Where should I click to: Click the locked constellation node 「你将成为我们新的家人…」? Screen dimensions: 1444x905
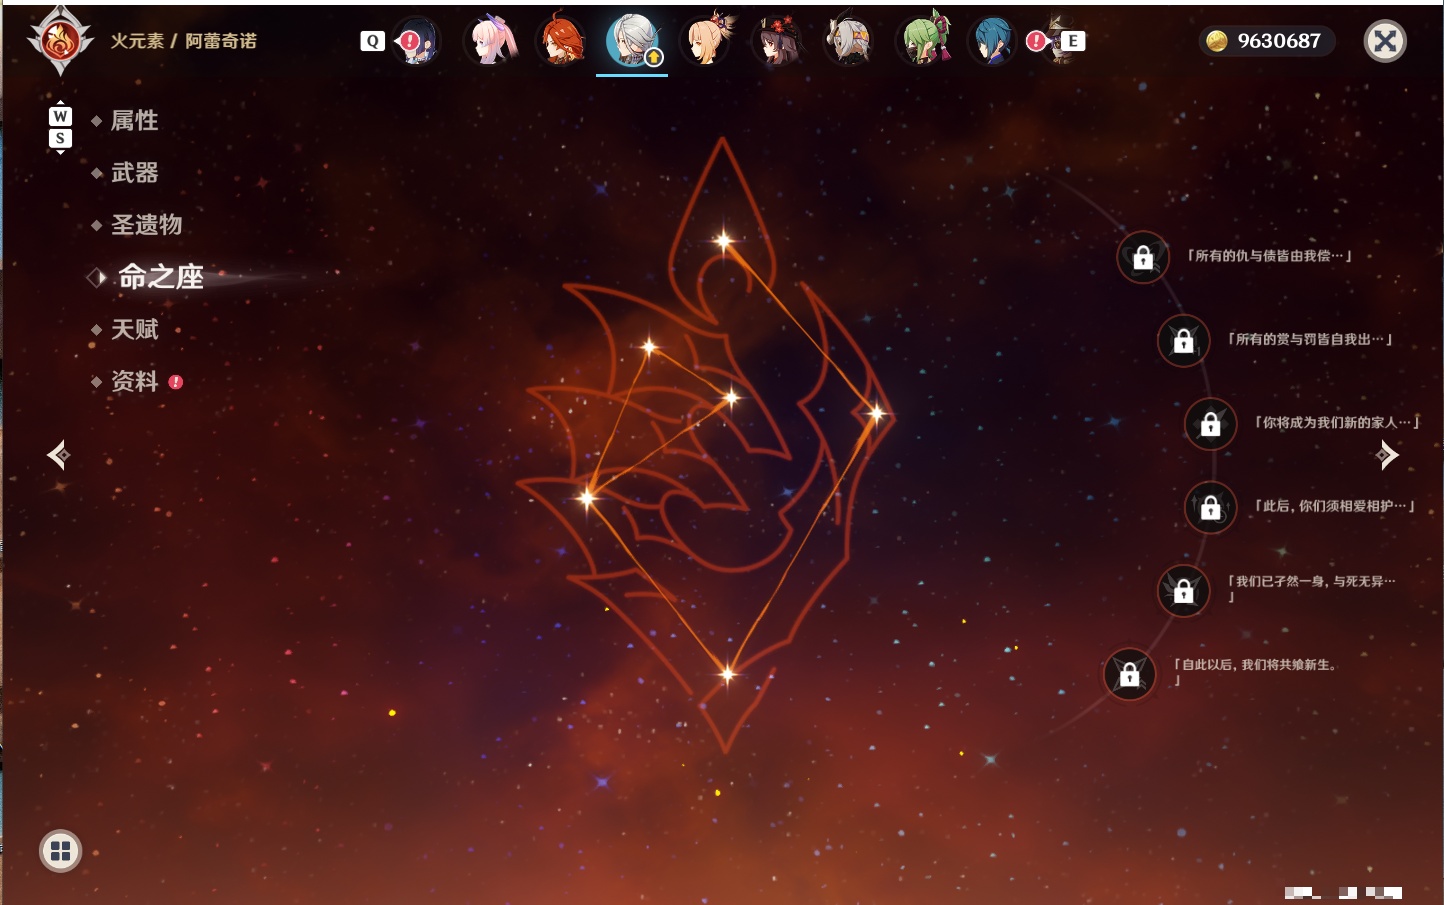point(1210,423)
